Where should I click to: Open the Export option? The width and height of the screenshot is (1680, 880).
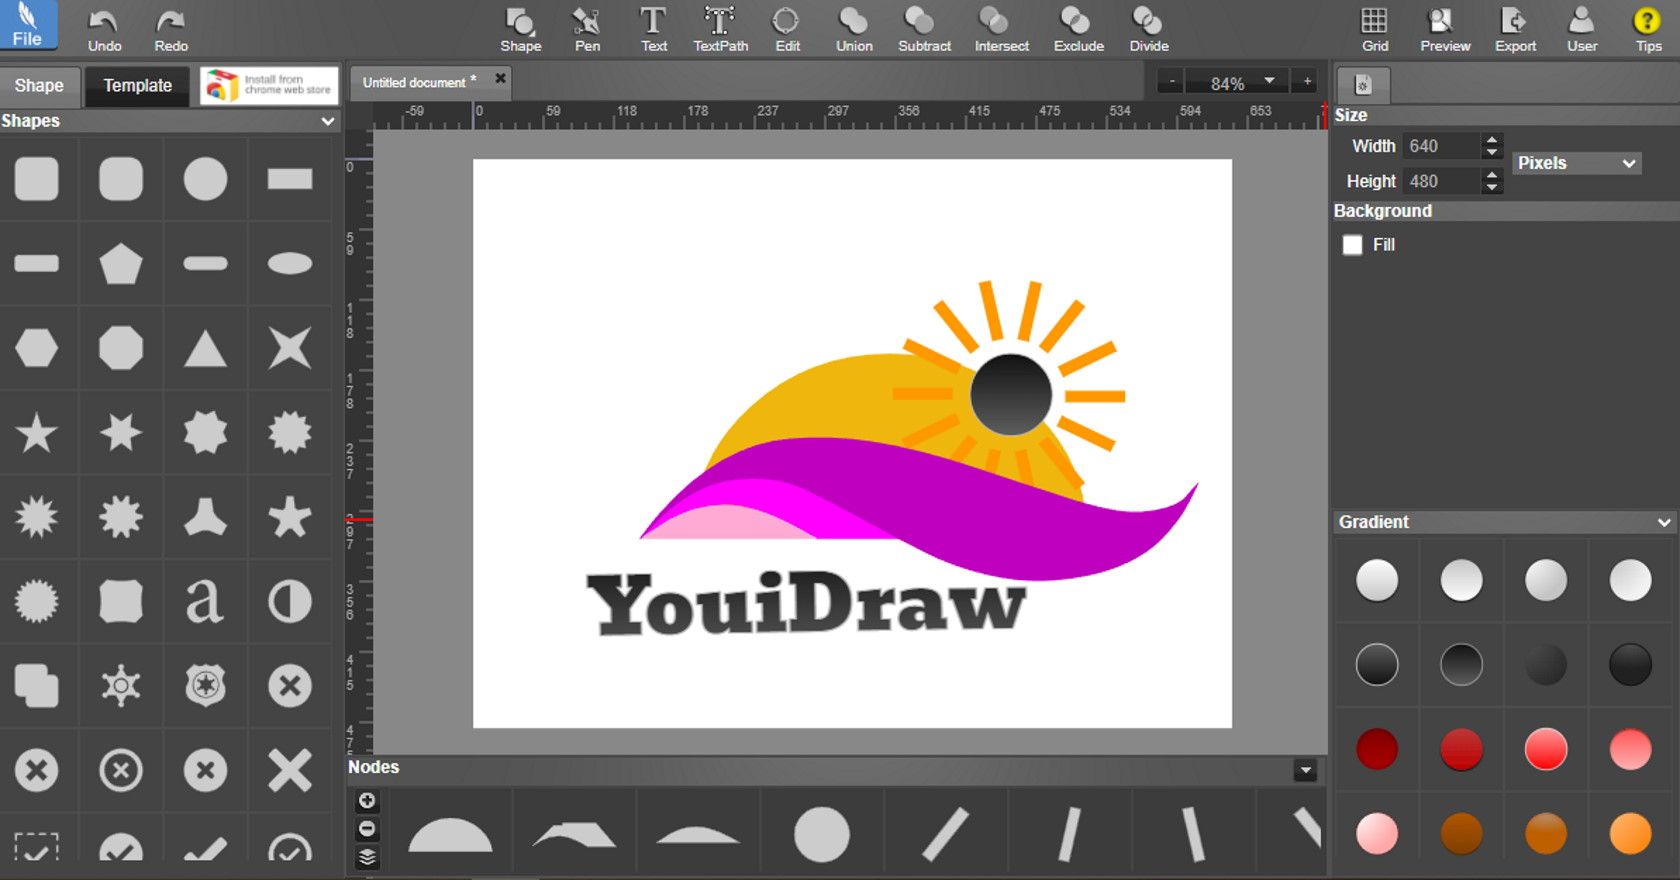[x=1514, y=29]
